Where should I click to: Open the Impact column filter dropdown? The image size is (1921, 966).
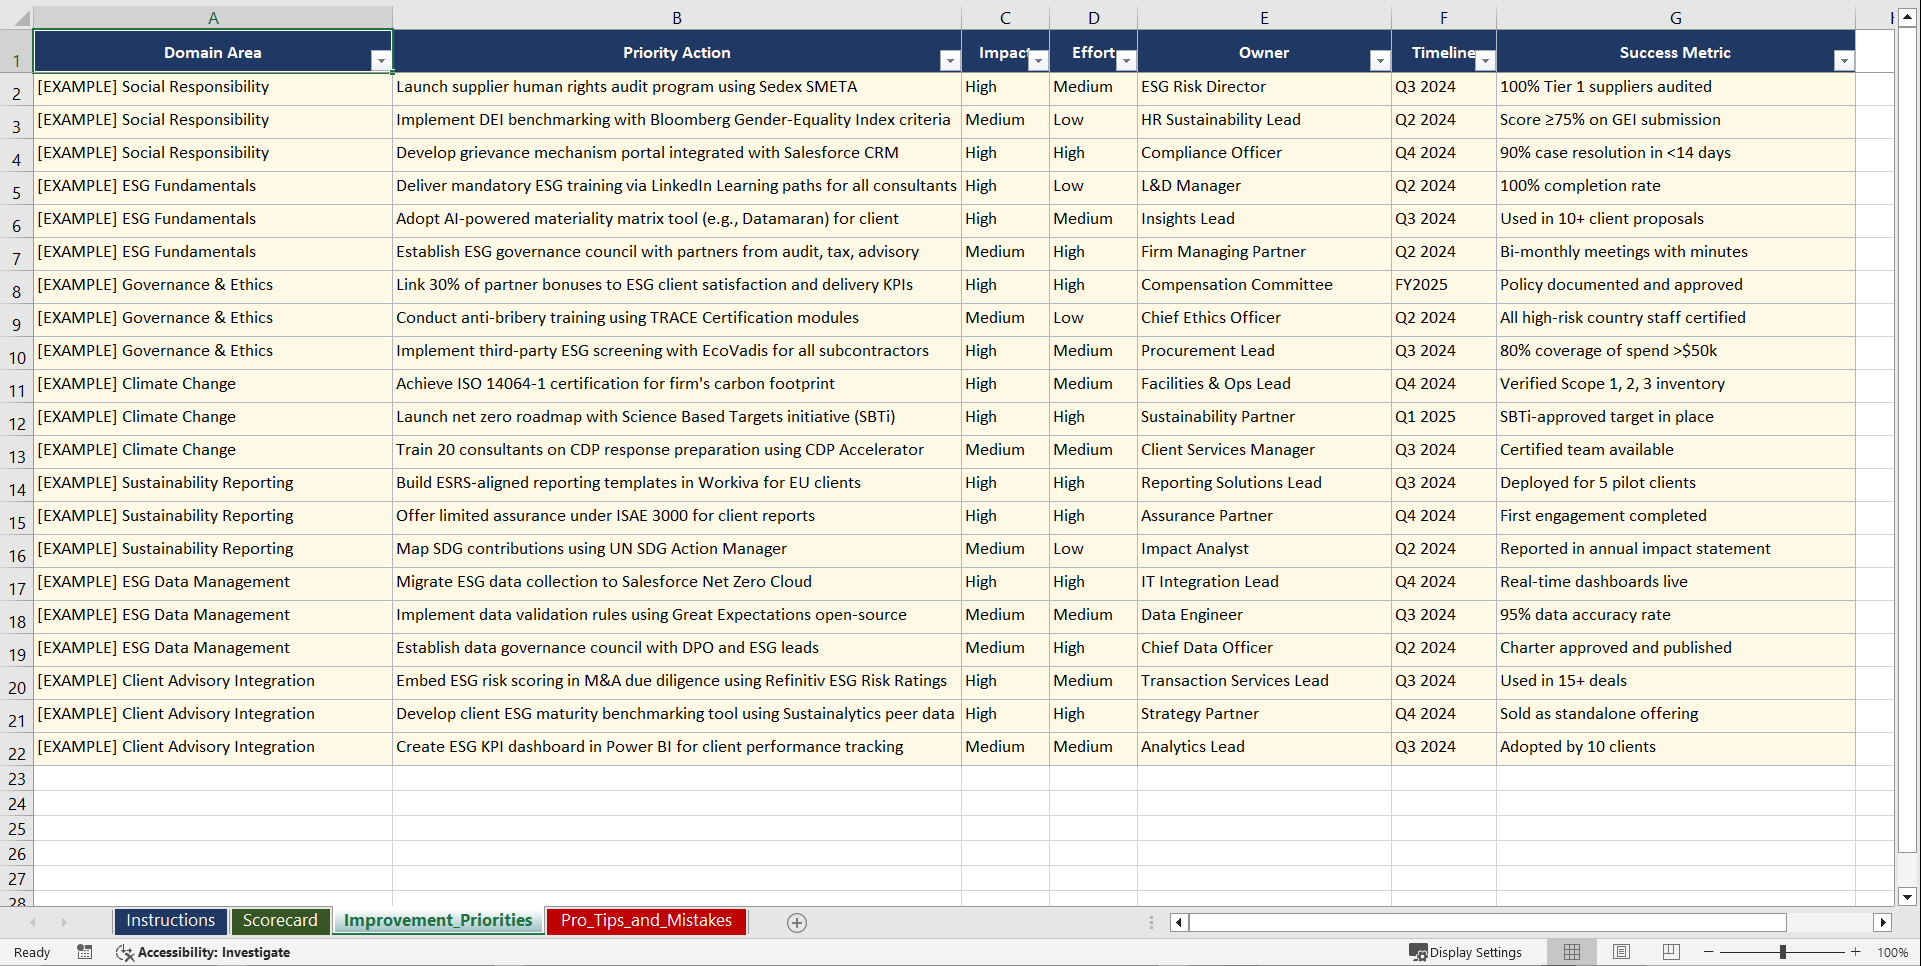click(1038, 60)
